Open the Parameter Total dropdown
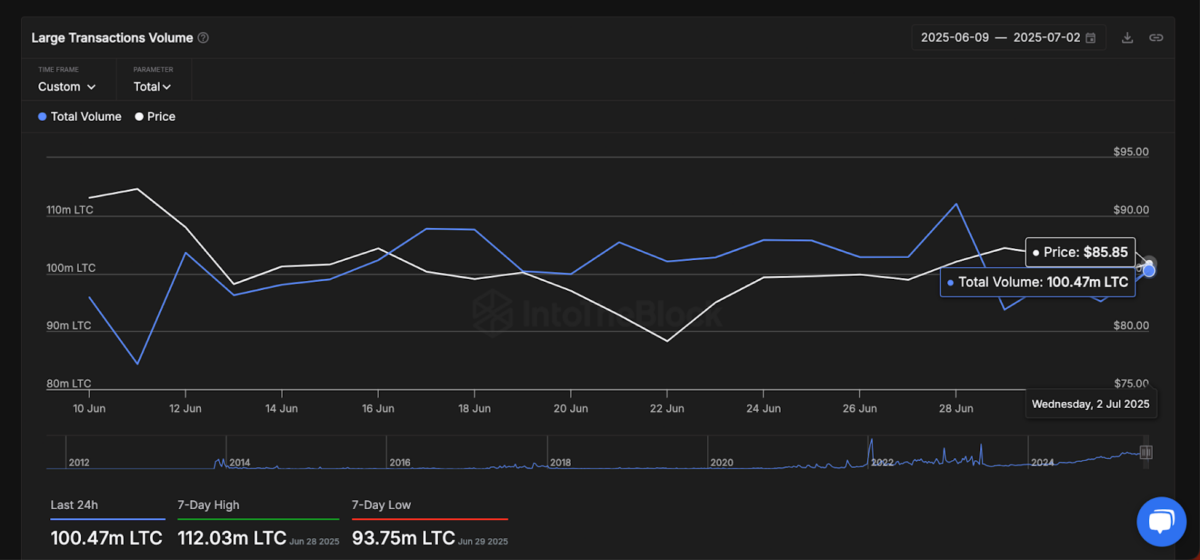Image resolution: width=1200 pixels, height=560 pixels. [x=152, y=87]
